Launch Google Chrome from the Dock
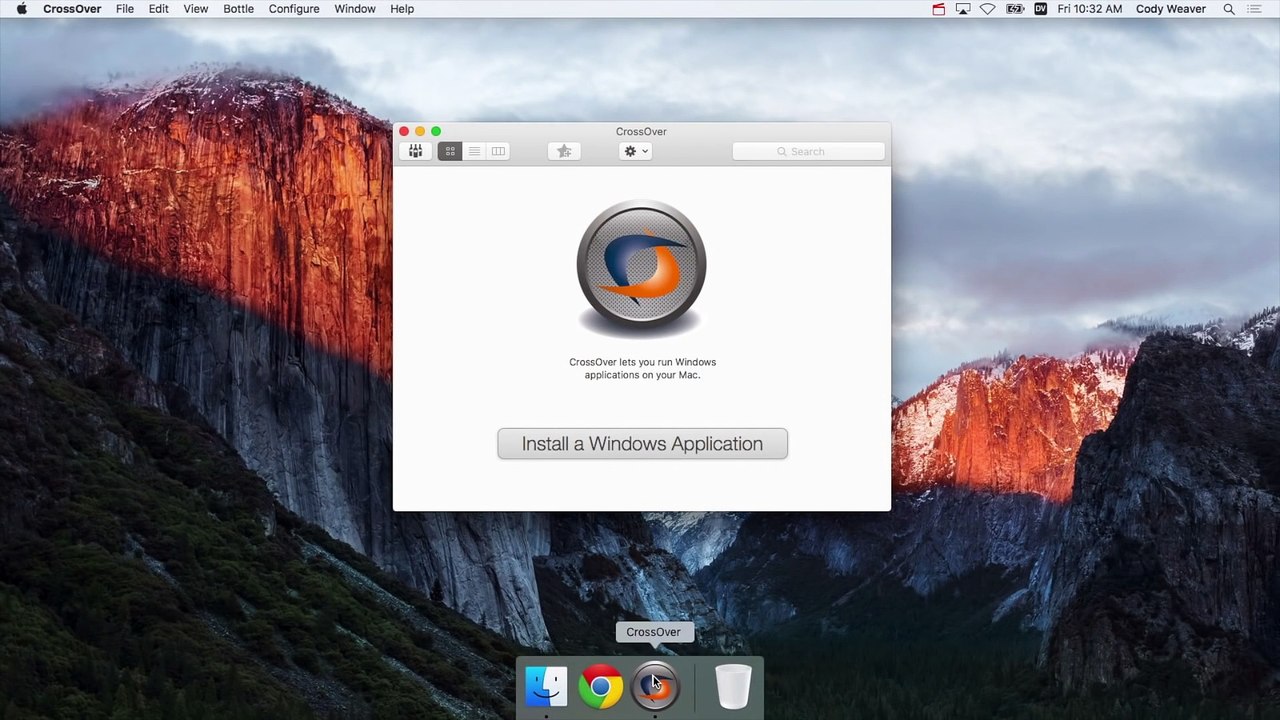 [x=600, y=687]
